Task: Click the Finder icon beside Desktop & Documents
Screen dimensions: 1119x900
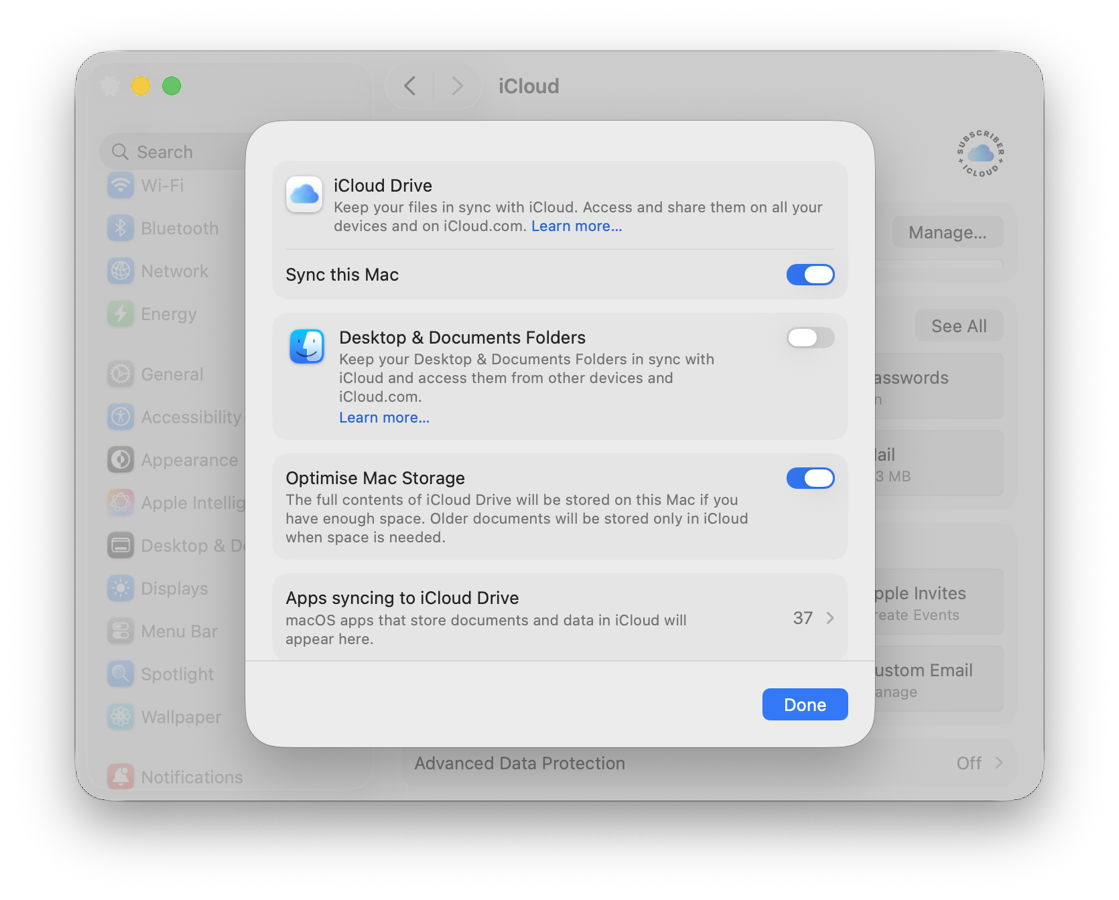Action: click(x=307, y=347)
